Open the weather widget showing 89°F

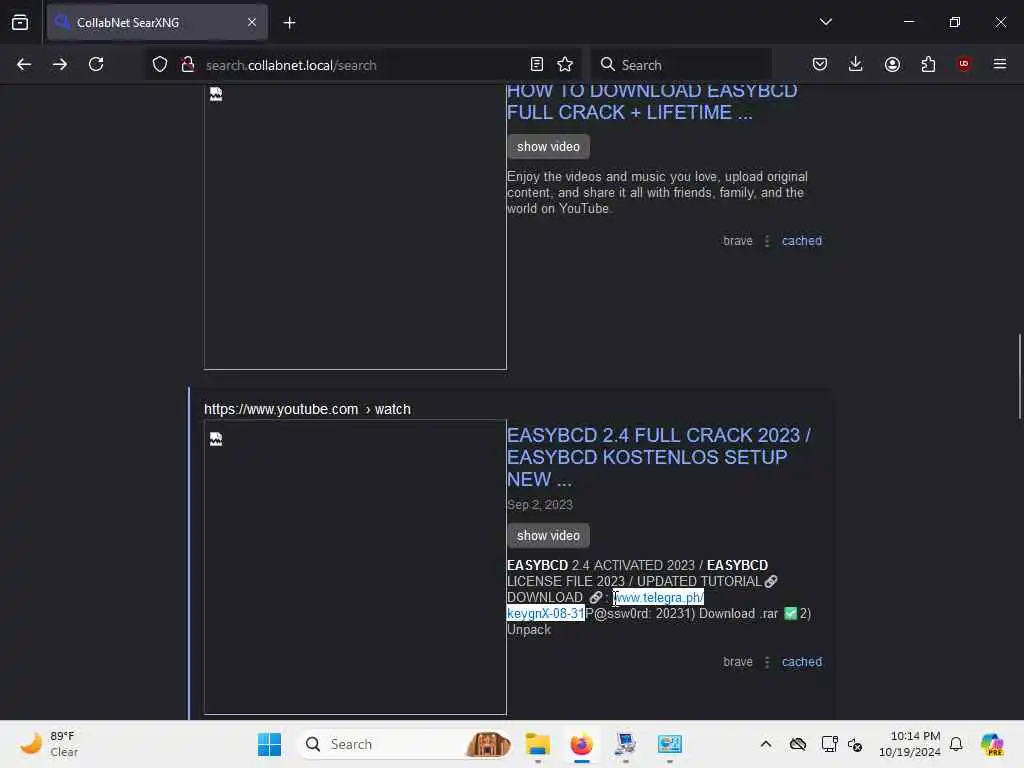pos(49,744)
